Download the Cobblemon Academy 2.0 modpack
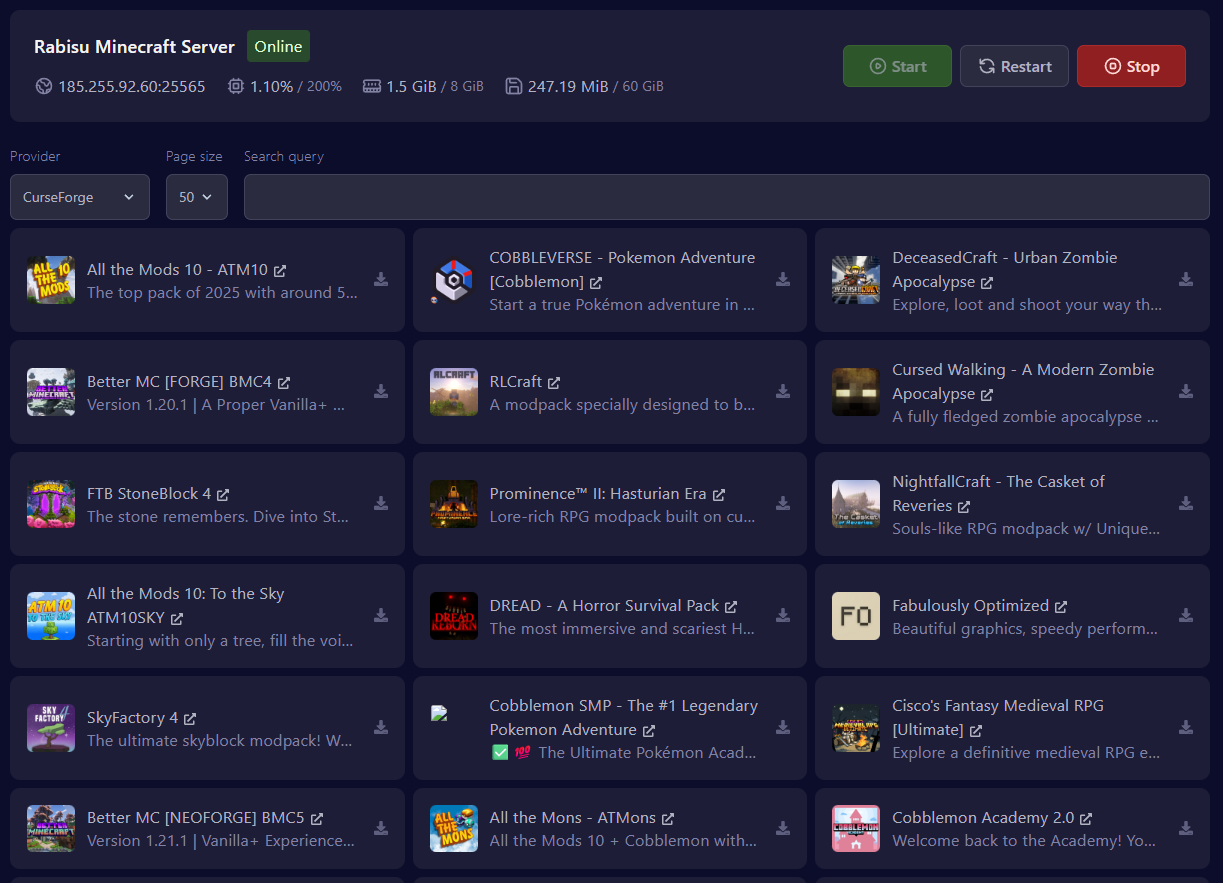1223x883 pixels. (x=1186, y=828)
